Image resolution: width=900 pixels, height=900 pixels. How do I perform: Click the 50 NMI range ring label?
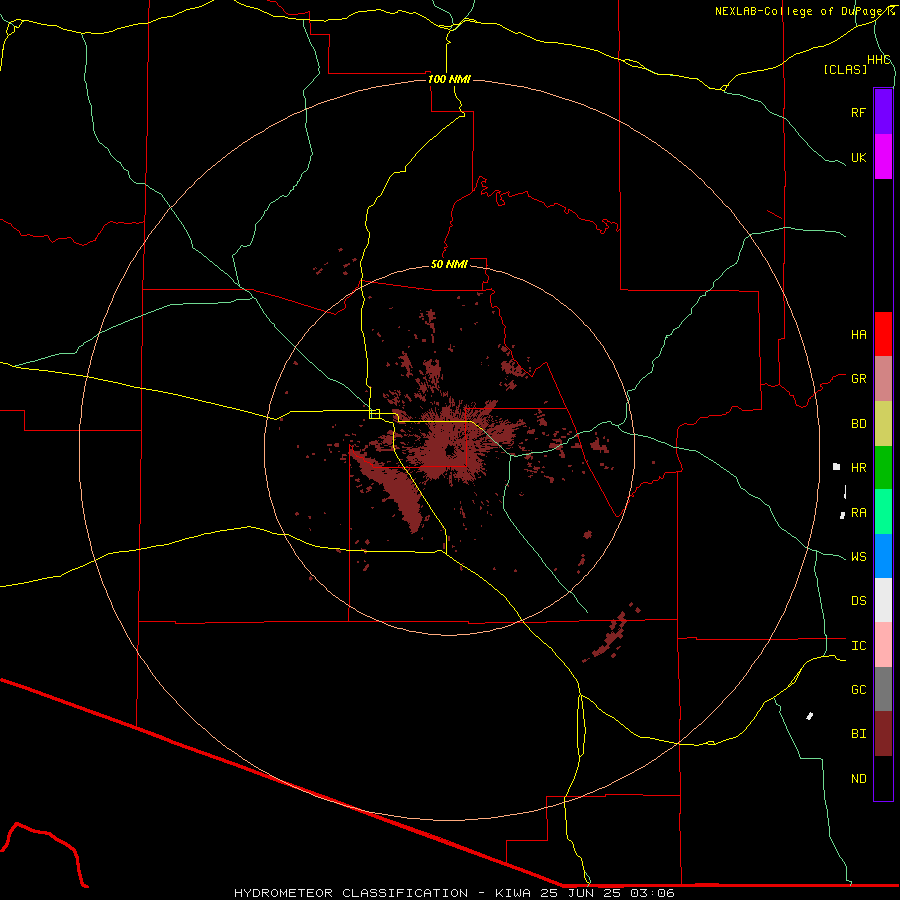coord(449,264)
